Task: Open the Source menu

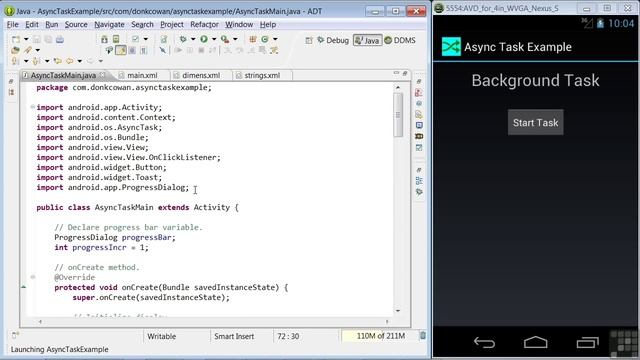Action: 76,24
